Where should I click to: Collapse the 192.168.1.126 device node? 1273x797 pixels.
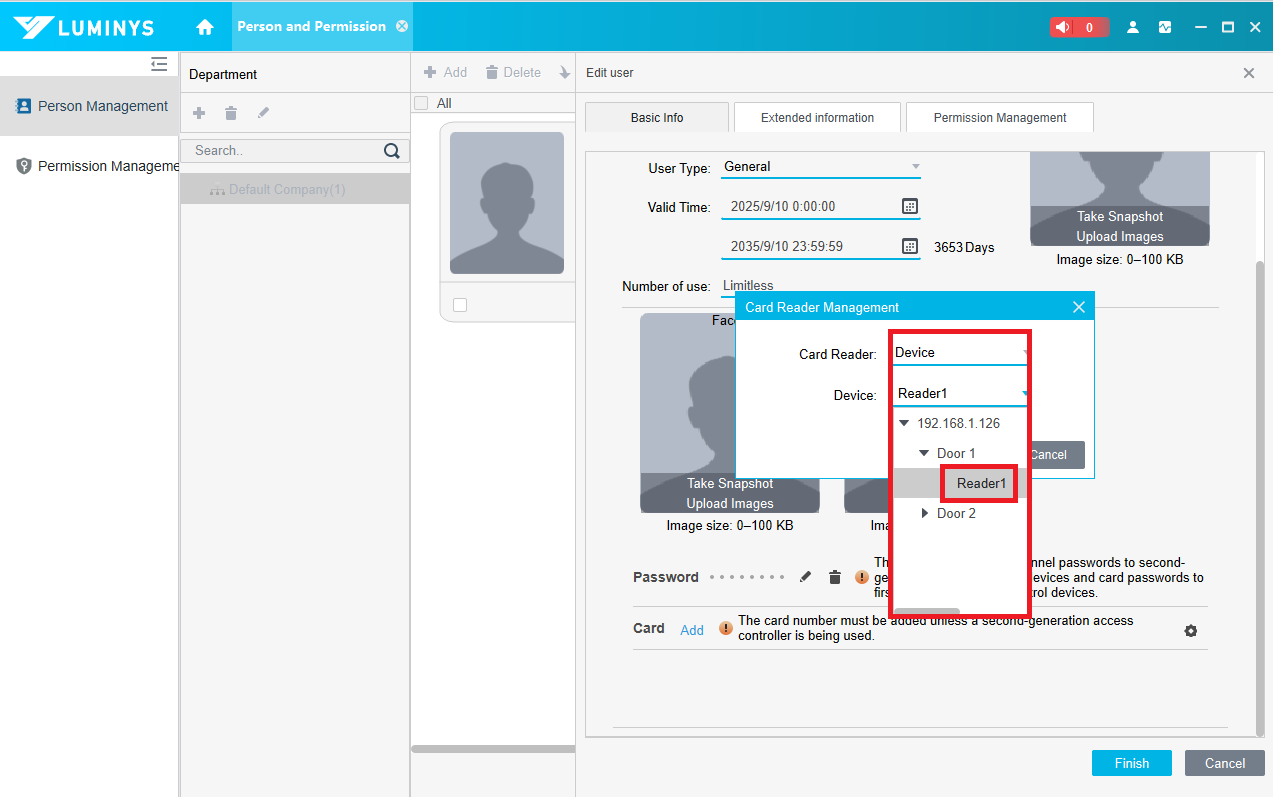point(904,423)
